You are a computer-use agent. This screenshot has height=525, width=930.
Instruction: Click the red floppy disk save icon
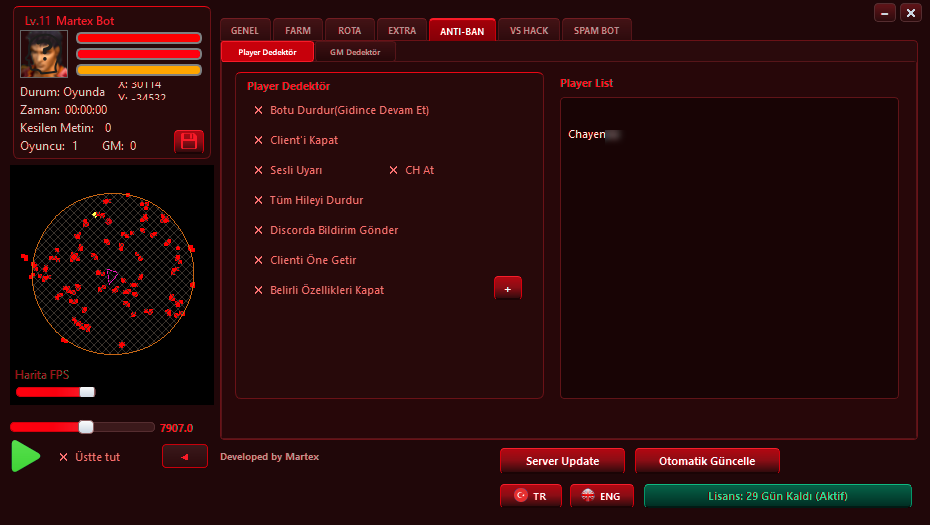tap(189, 142)
